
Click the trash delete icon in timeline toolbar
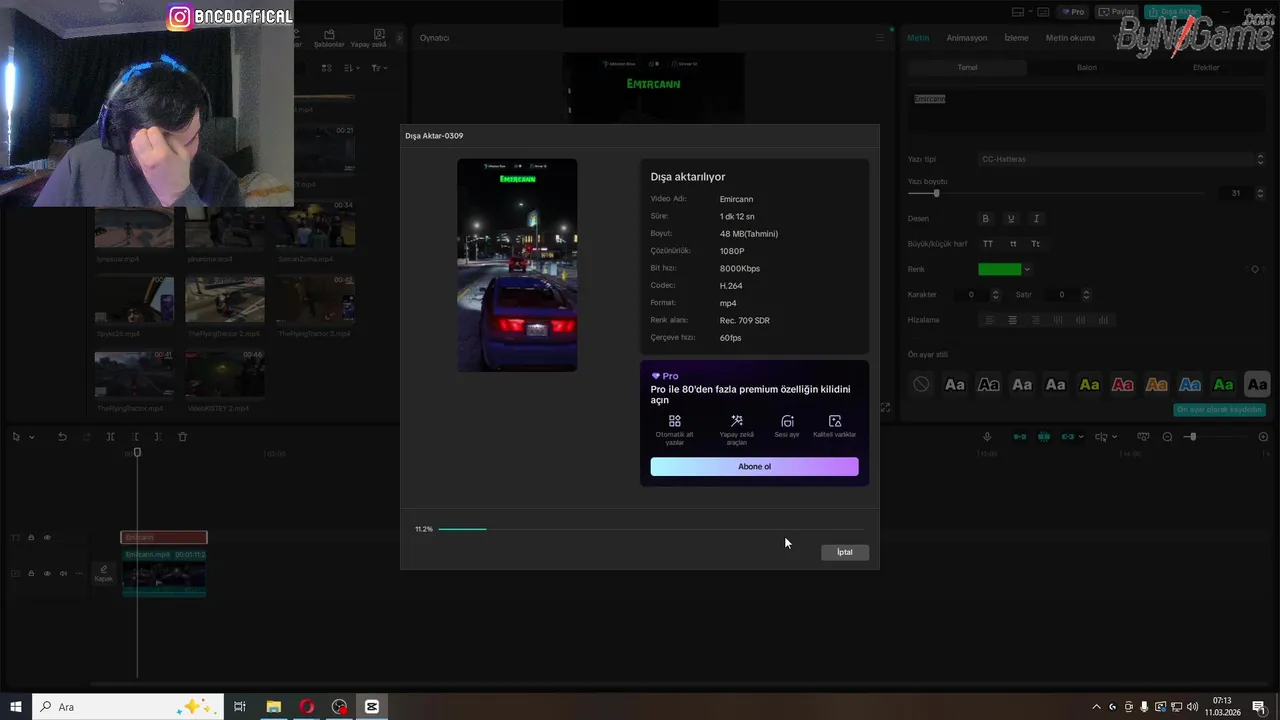(x=182, y=437)
